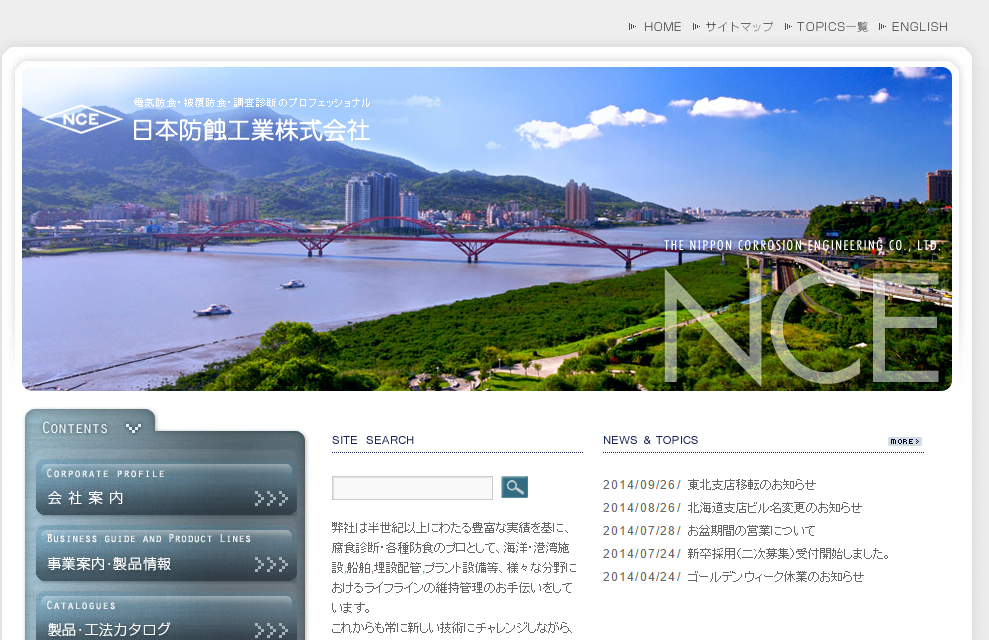Click the 日本防蝕工業株式会社 company name
Image resolution: width=989 pixels, height=640 pixels.
click(x=251, y=131)
